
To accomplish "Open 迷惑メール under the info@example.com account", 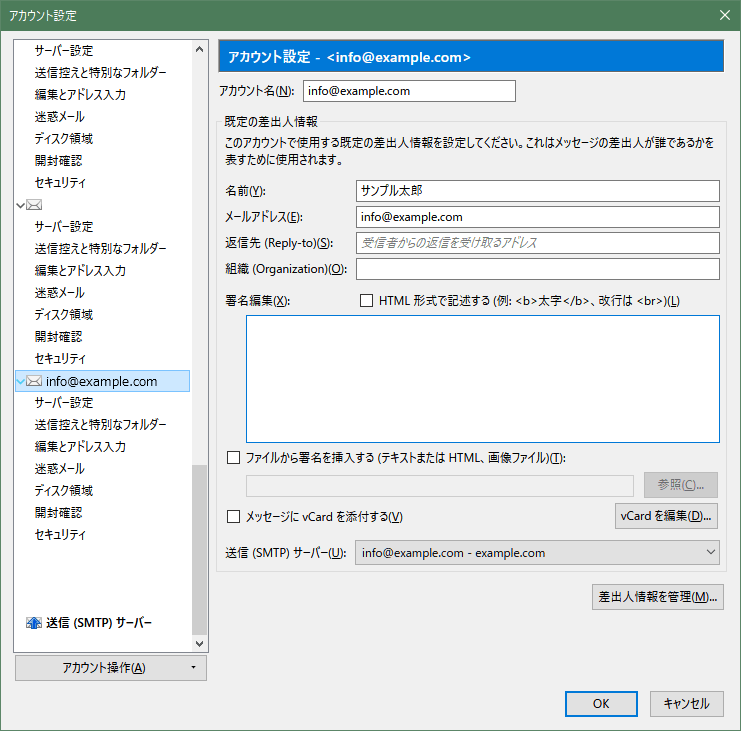I will 59,468.
